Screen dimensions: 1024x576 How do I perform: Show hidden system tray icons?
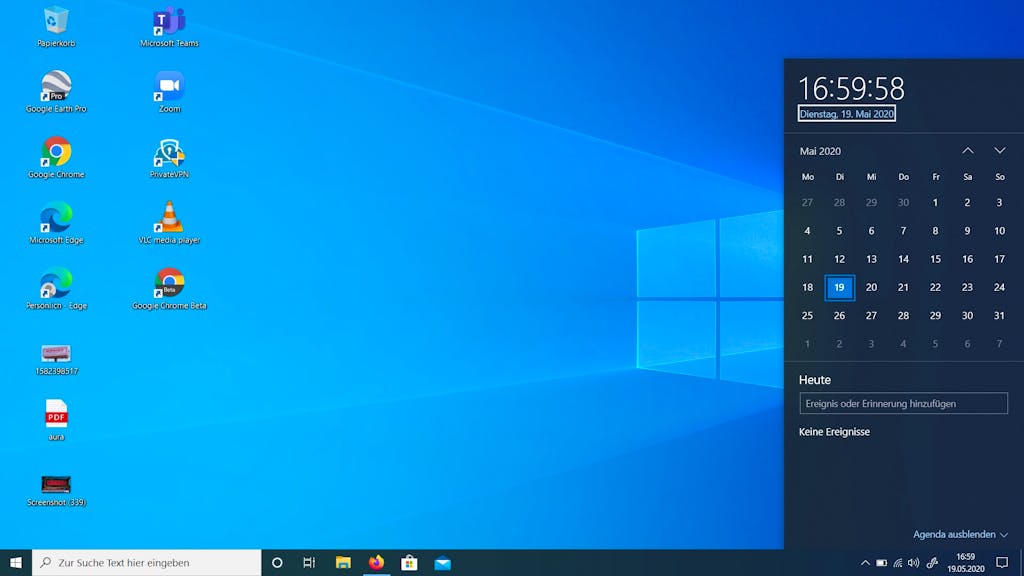[865, 562]
